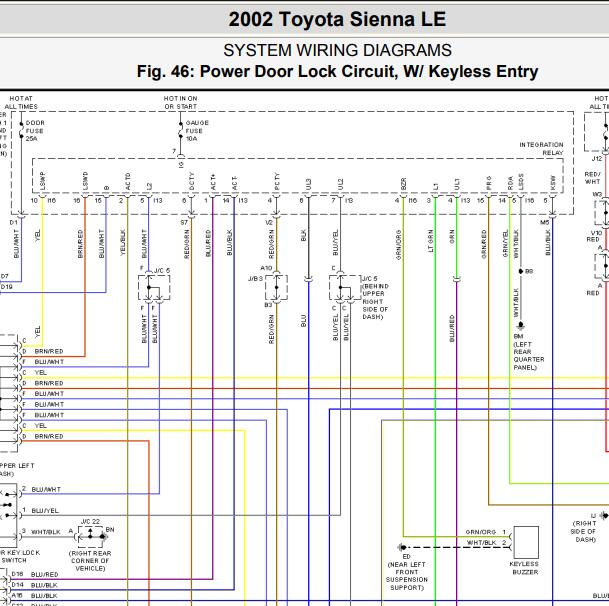Click the UL2 relay pin label
This screenshot has height=606, width=609.
click(x=340, y=184)
